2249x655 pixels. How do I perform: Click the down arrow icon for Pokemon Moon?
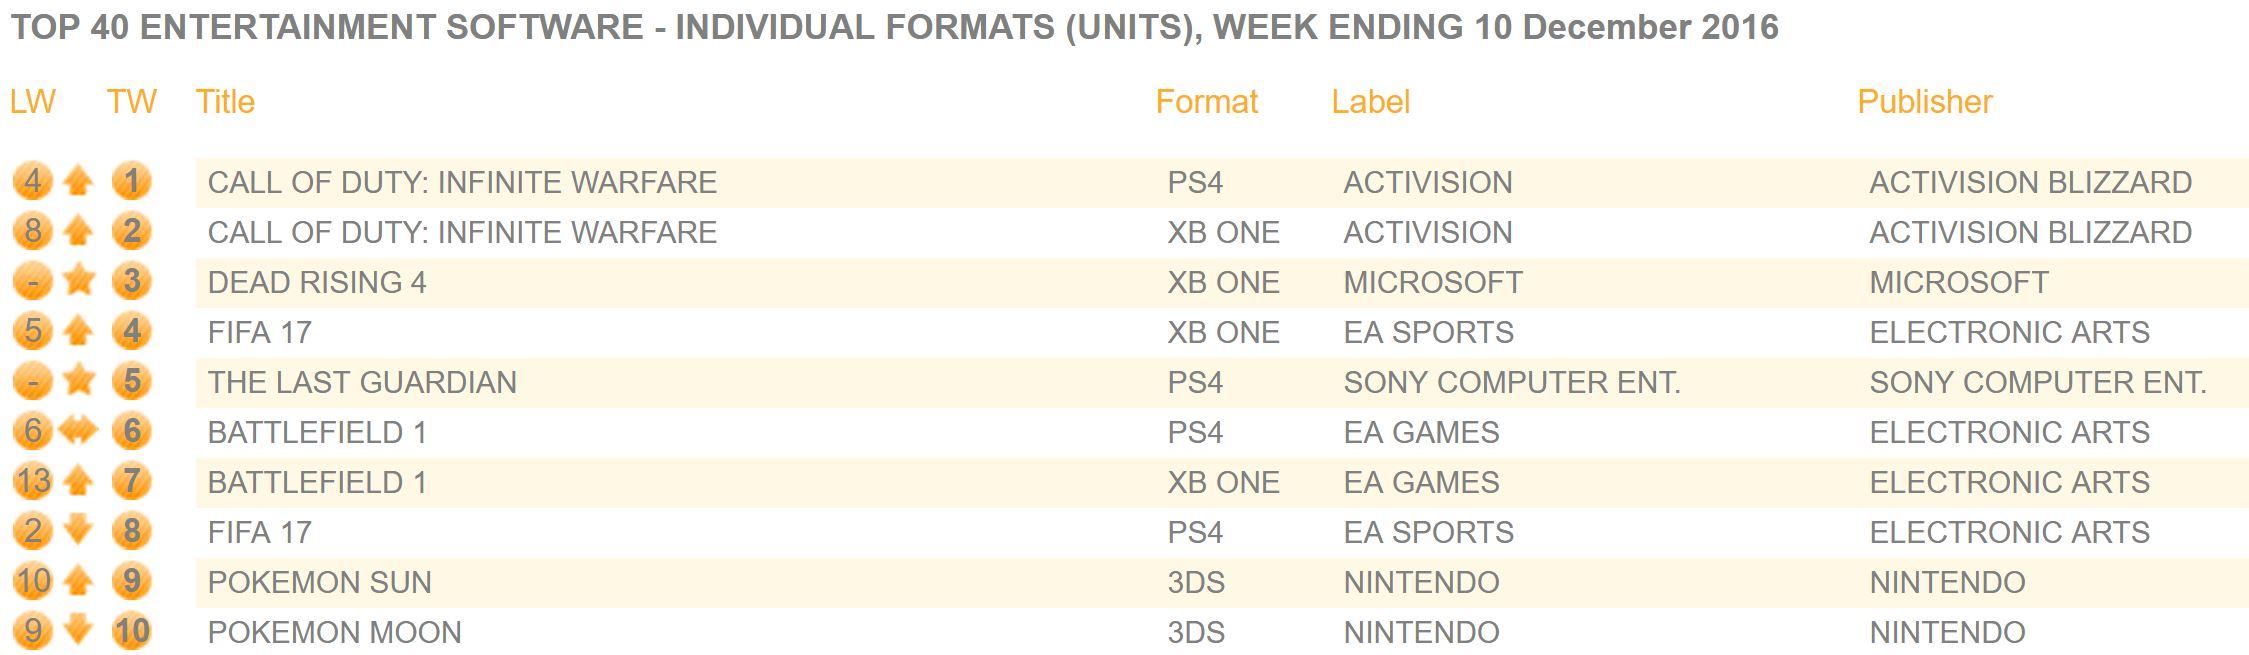click(78, 631)
